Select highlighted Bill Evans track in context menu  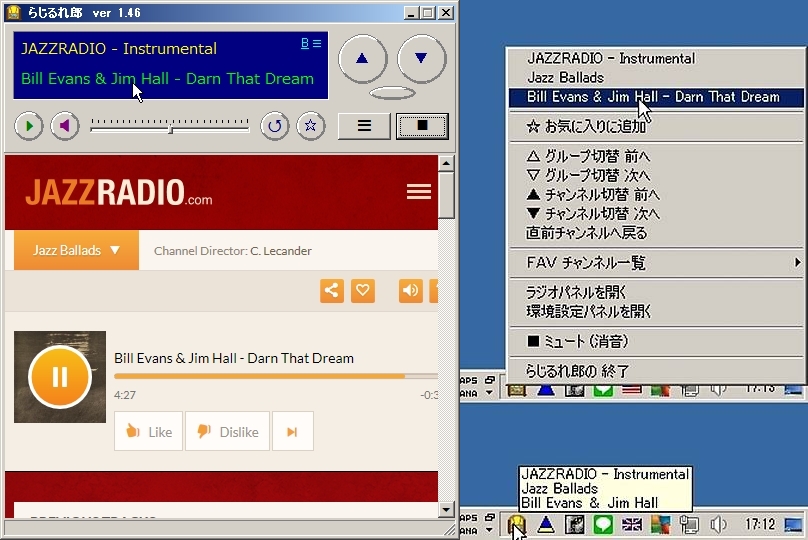point(656,97)
